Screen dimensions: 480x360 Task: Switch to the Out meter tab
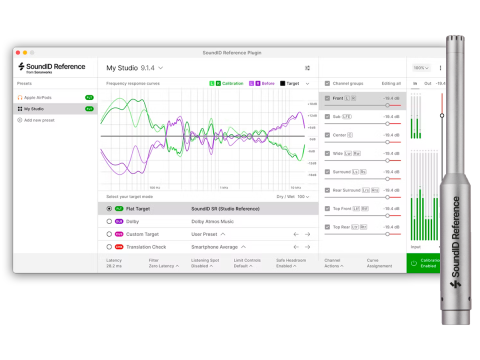pos(428,83)
